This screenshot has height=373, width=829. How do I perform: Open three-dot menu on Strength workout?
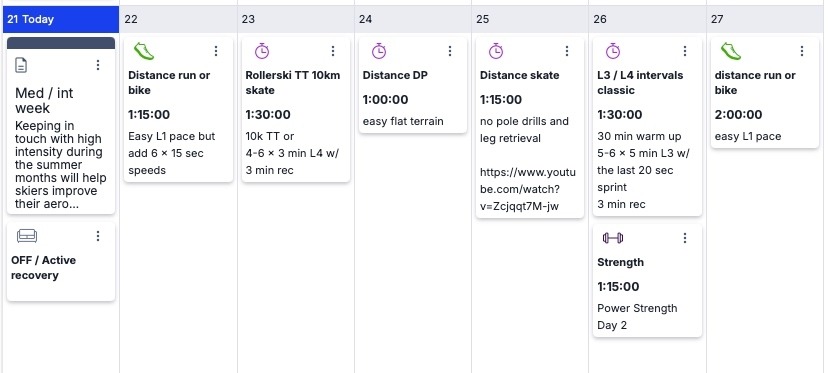[685, 238]
